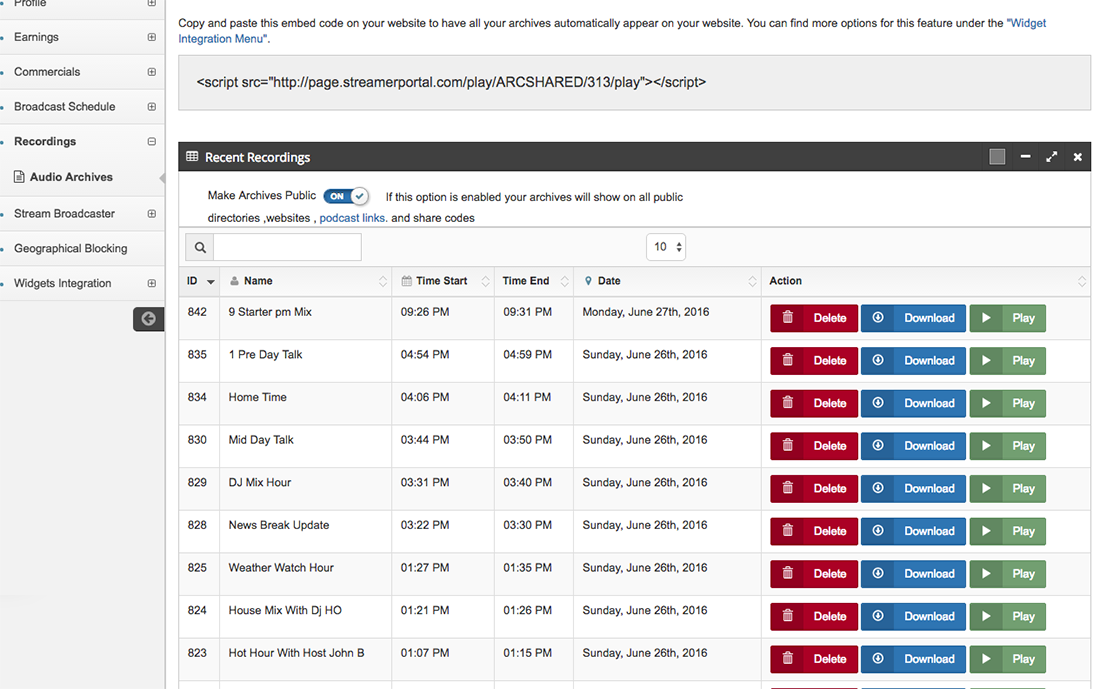The width and height of the screenshot is (1100, 689).
Task: Download the 1 Pre Day Talk recording
Action: (x=913, y=361)
